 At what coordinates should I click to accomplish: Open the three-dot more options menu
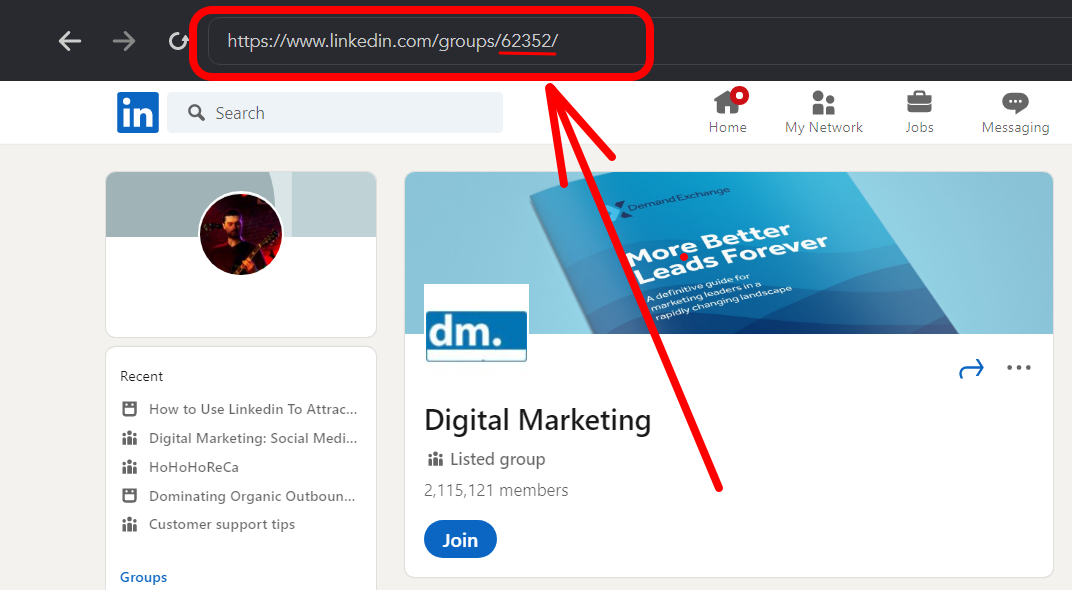(x=1018, y=368)
